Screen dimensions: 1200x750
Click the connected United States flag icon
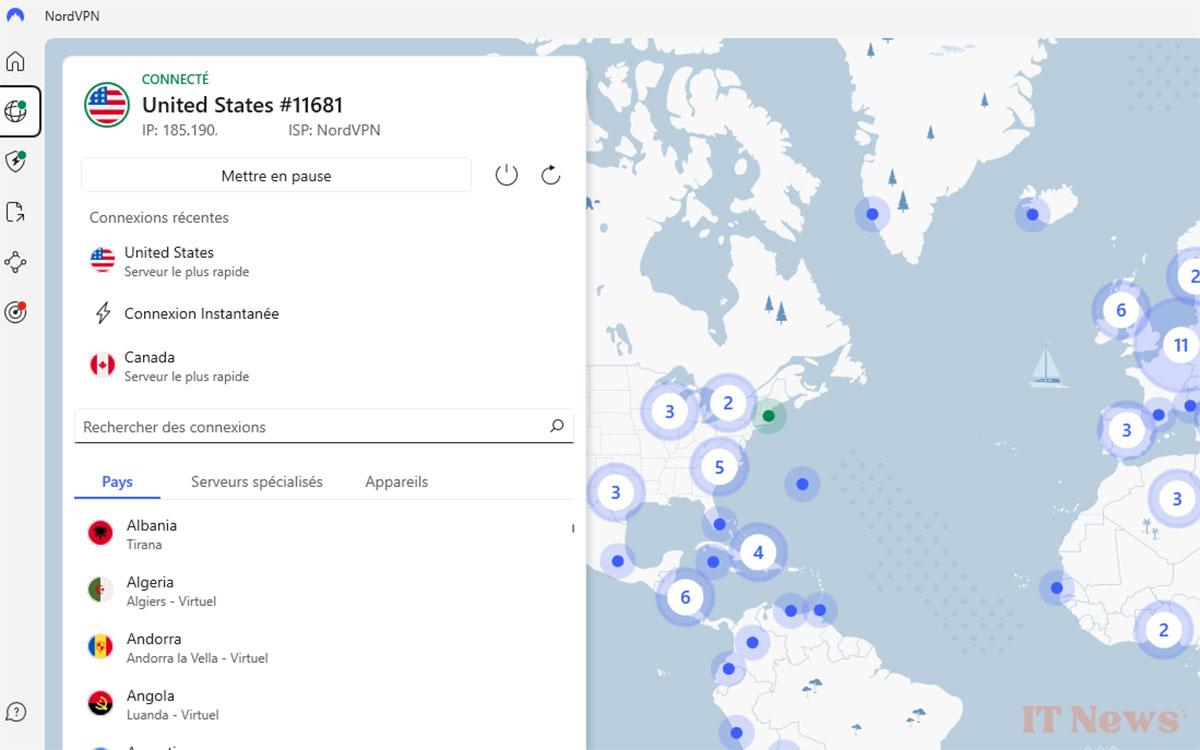coord(107,104)
